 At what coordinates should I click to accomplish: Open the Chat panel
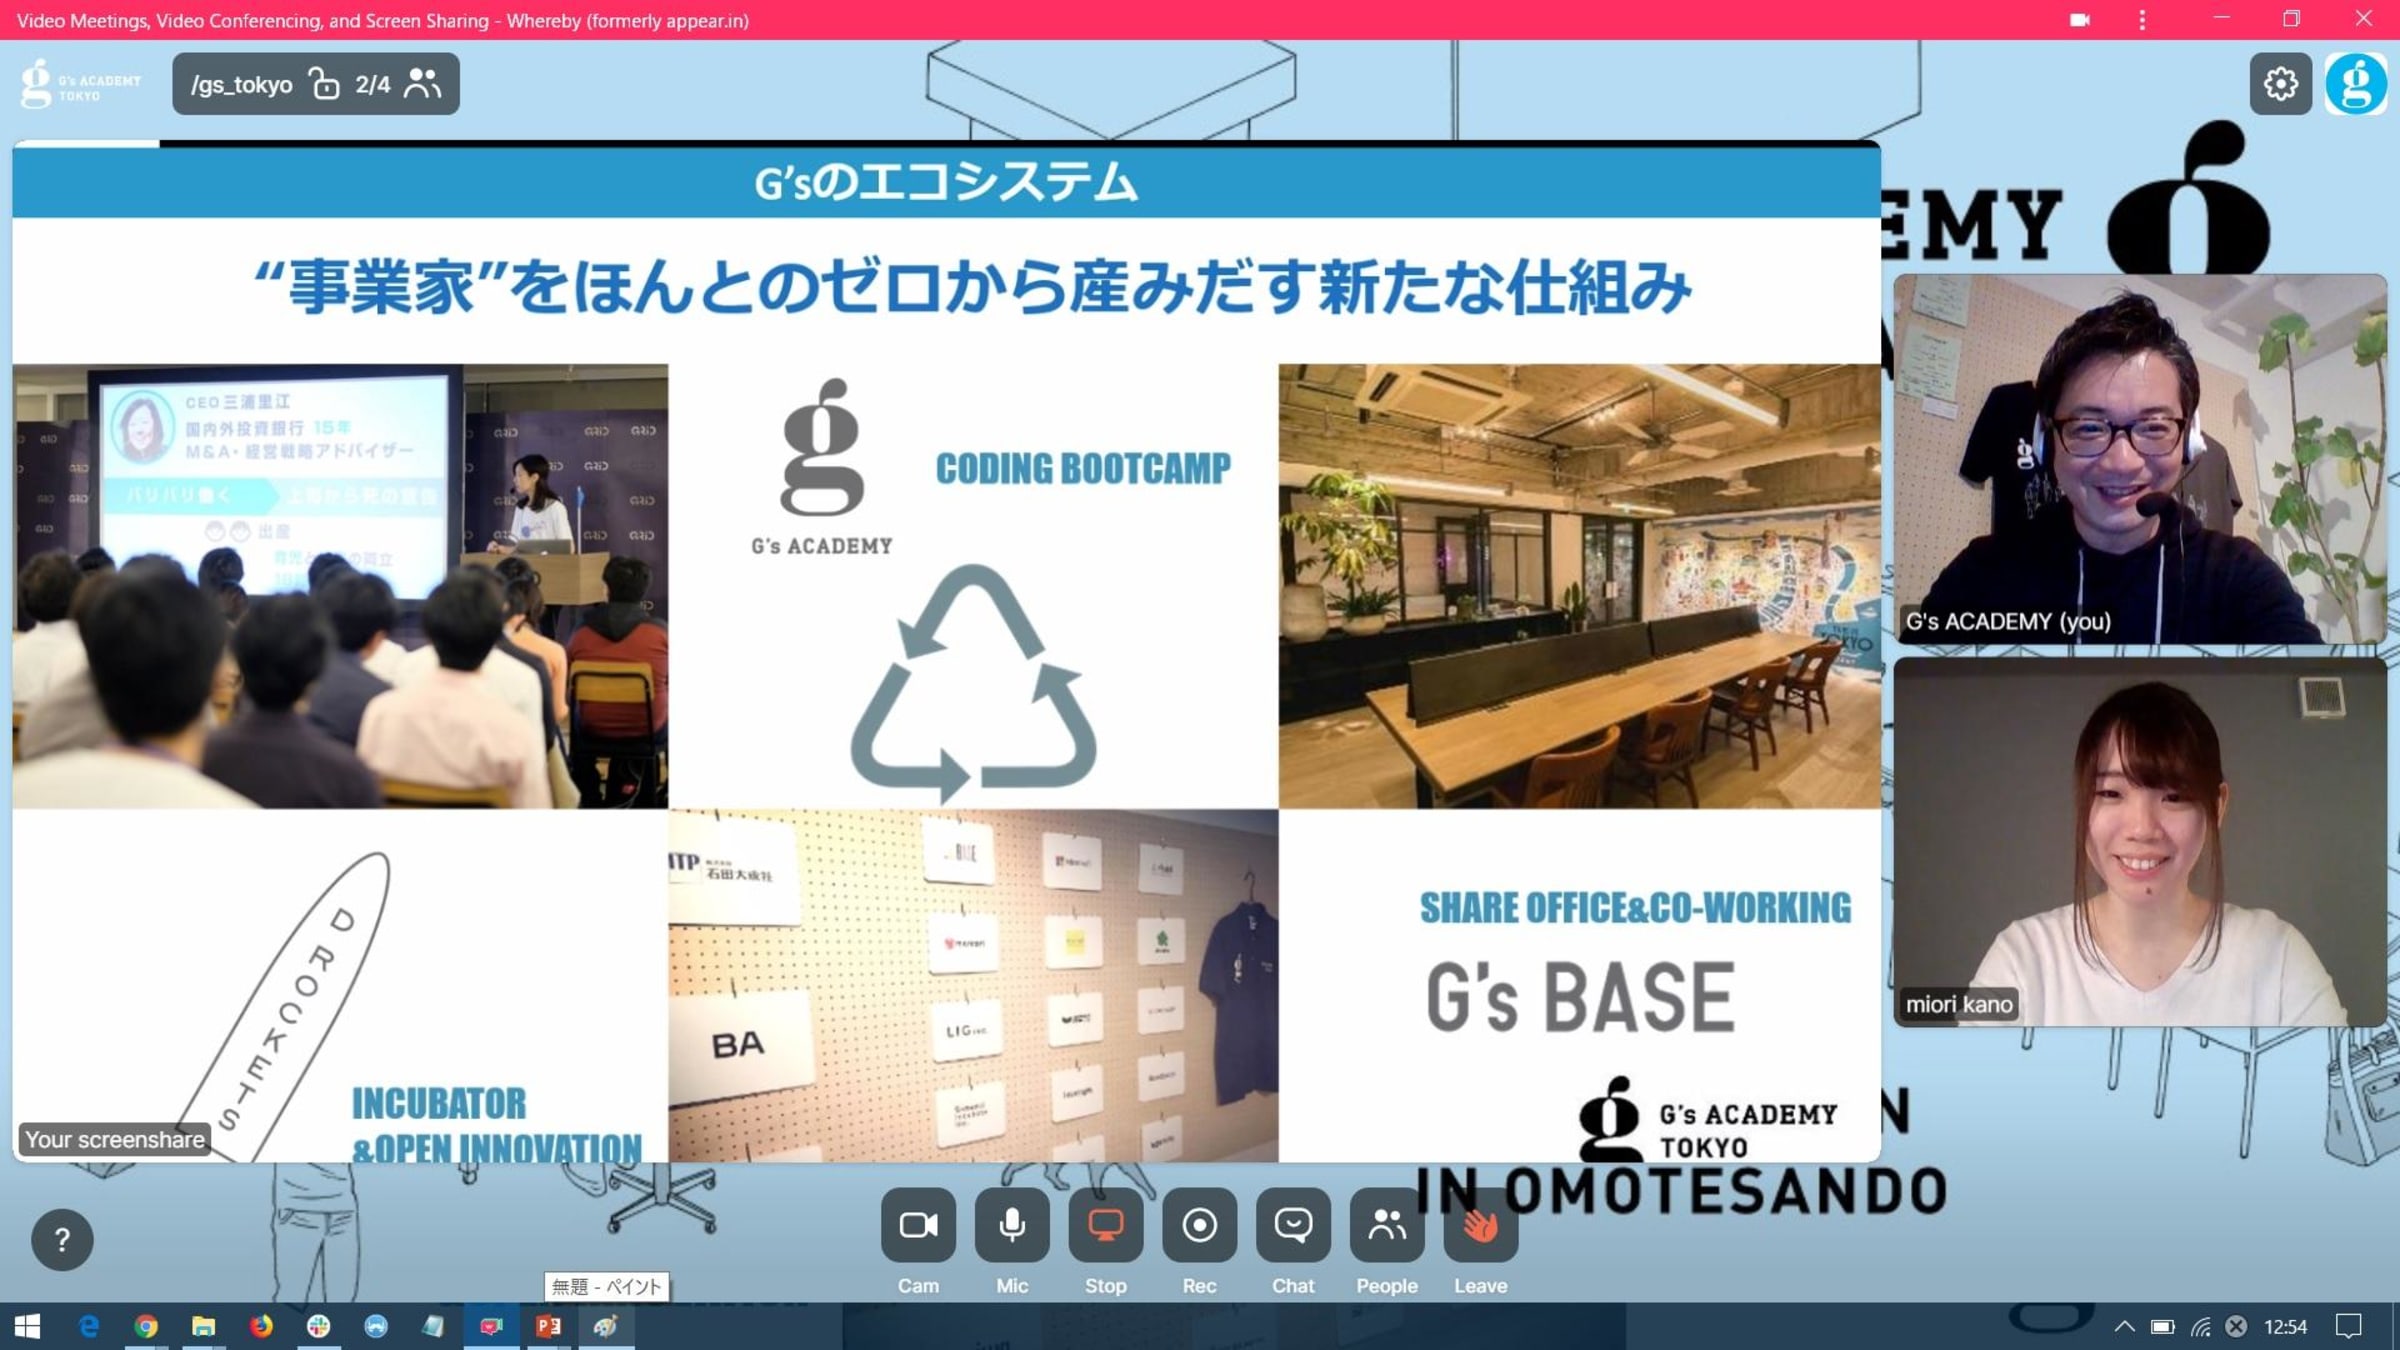1292,1225
